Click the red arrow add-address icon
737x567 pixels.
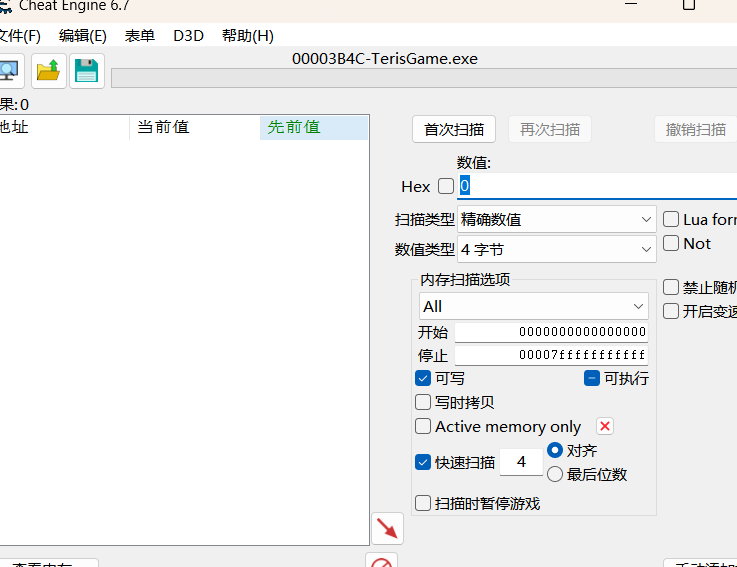coord(387,528)
